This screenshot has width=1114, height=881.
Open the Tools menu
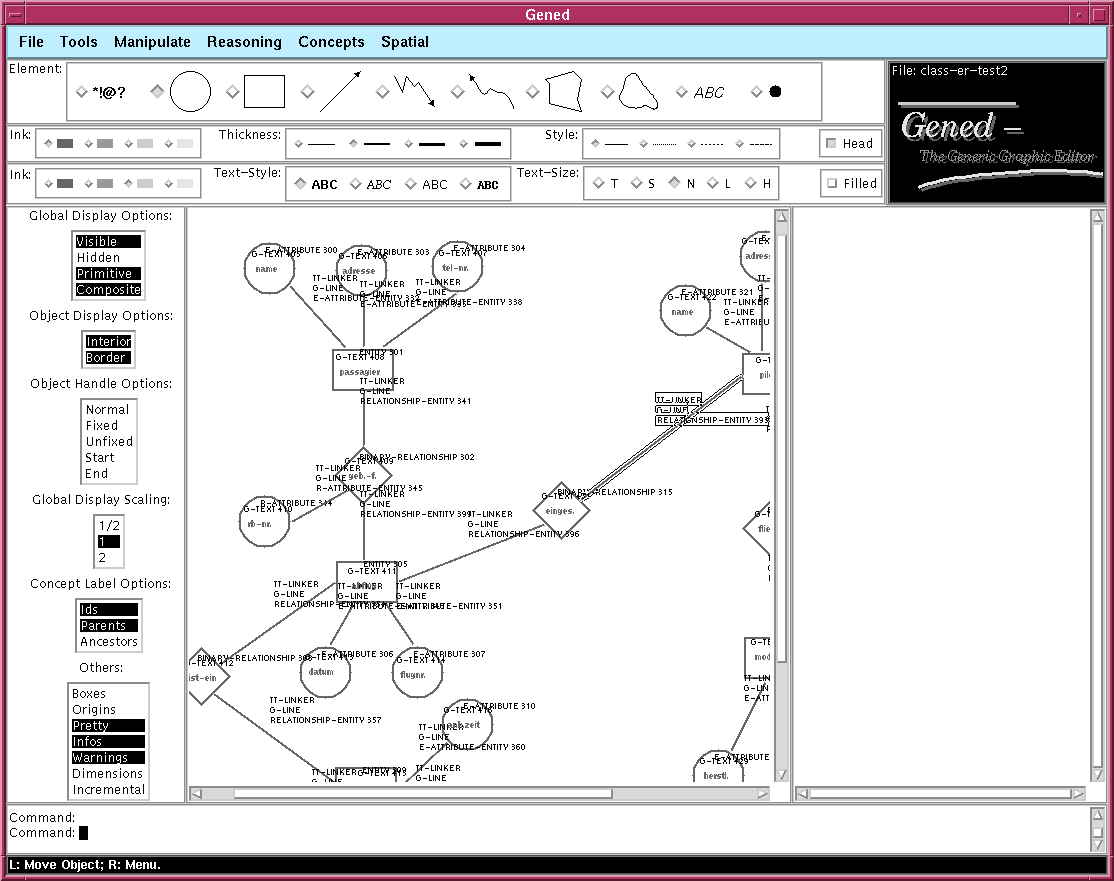(78, 42)
